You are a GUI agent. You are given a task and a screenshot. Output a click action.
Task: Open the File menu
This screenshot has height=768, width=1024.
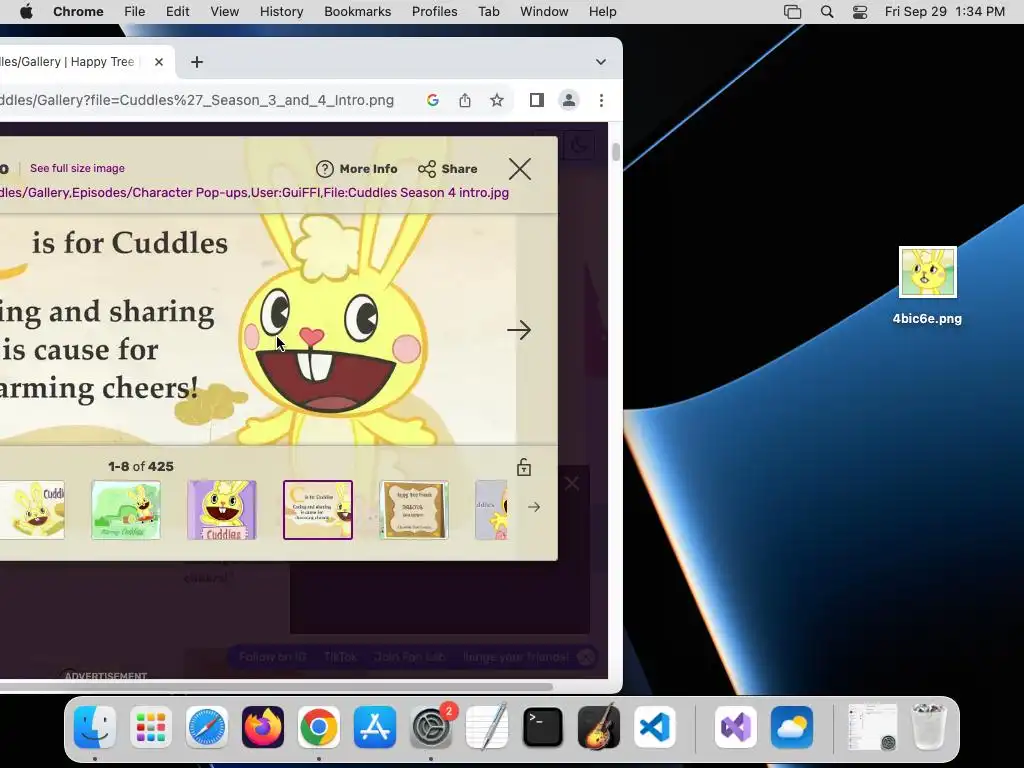pyautogui.click(x=135, y=12)
